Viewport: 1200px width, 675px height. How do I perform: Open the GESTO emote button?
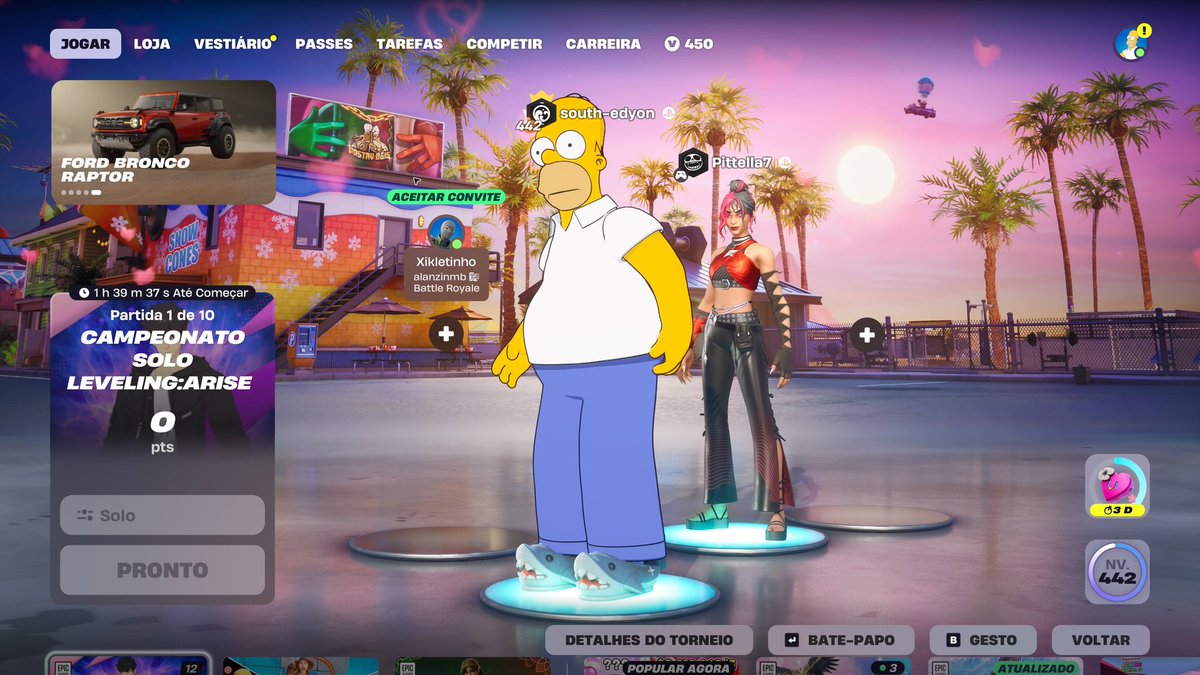[x=982, y=640]
